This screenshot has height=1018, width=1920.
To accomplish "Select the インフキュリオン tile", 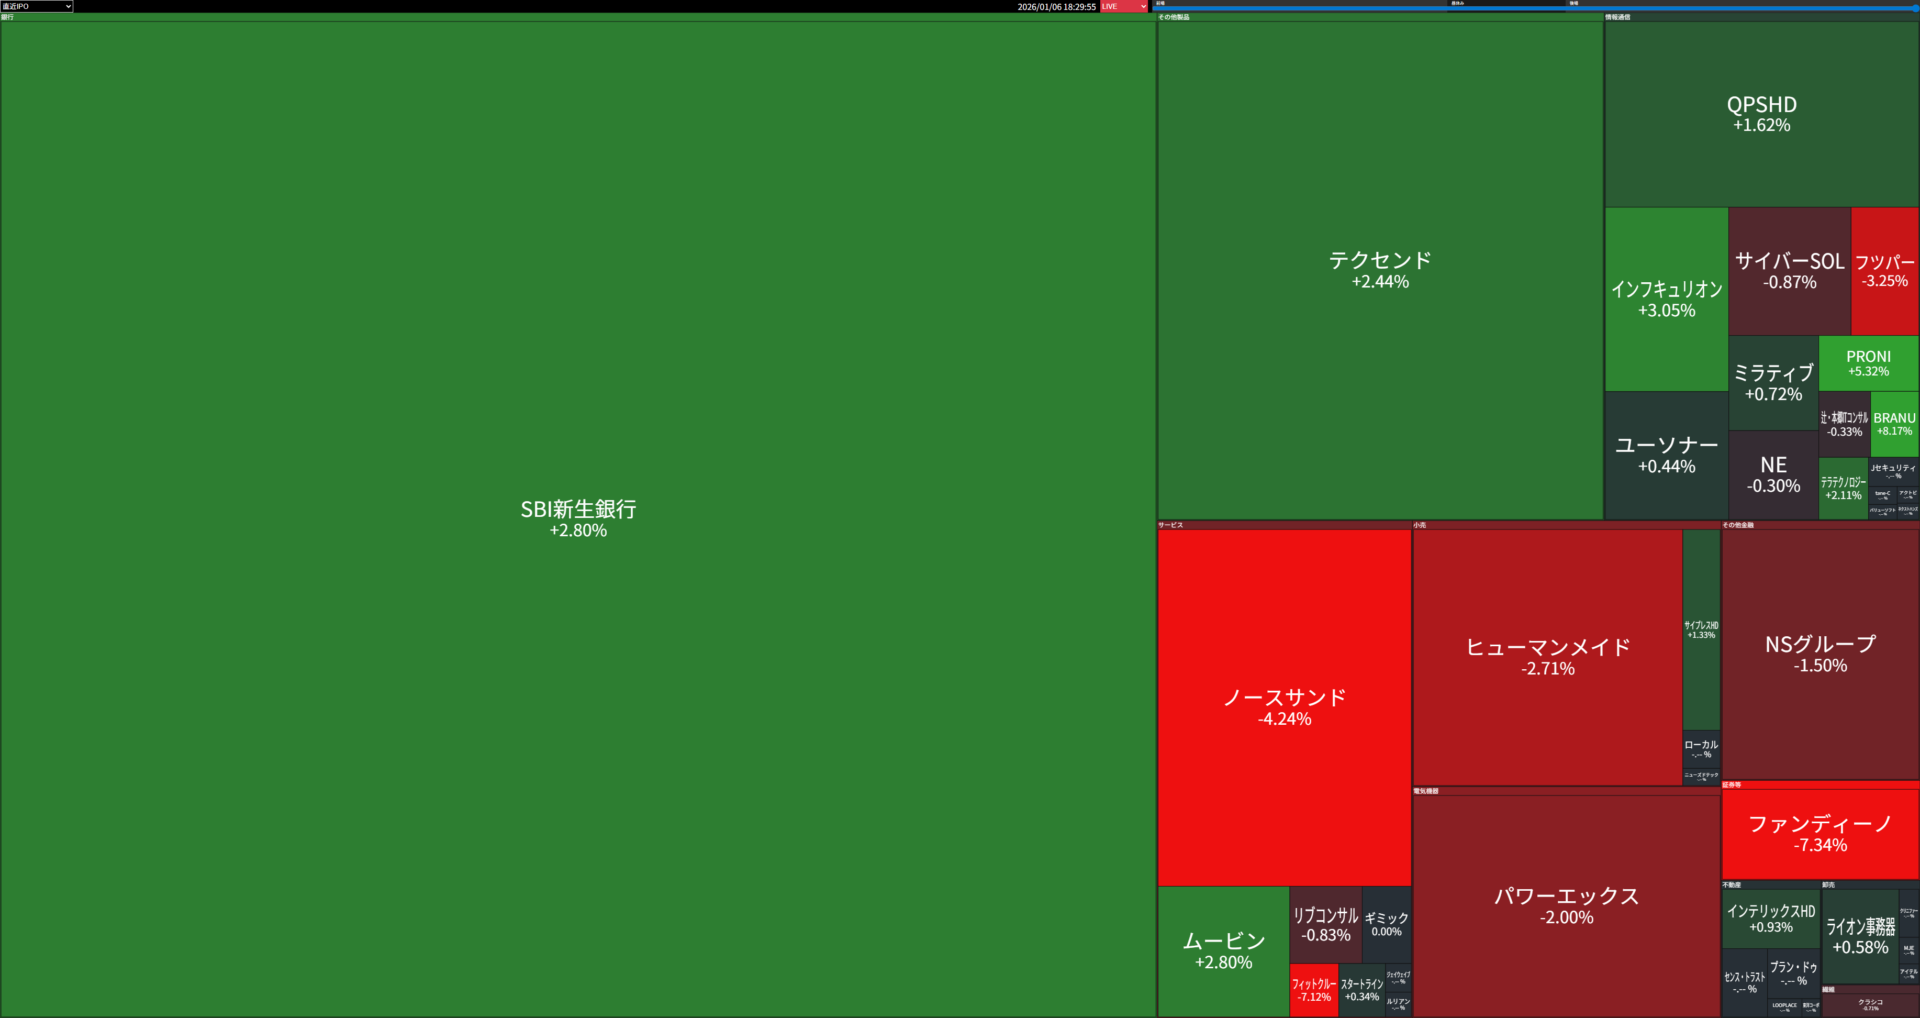I will tap(1666, 299).
